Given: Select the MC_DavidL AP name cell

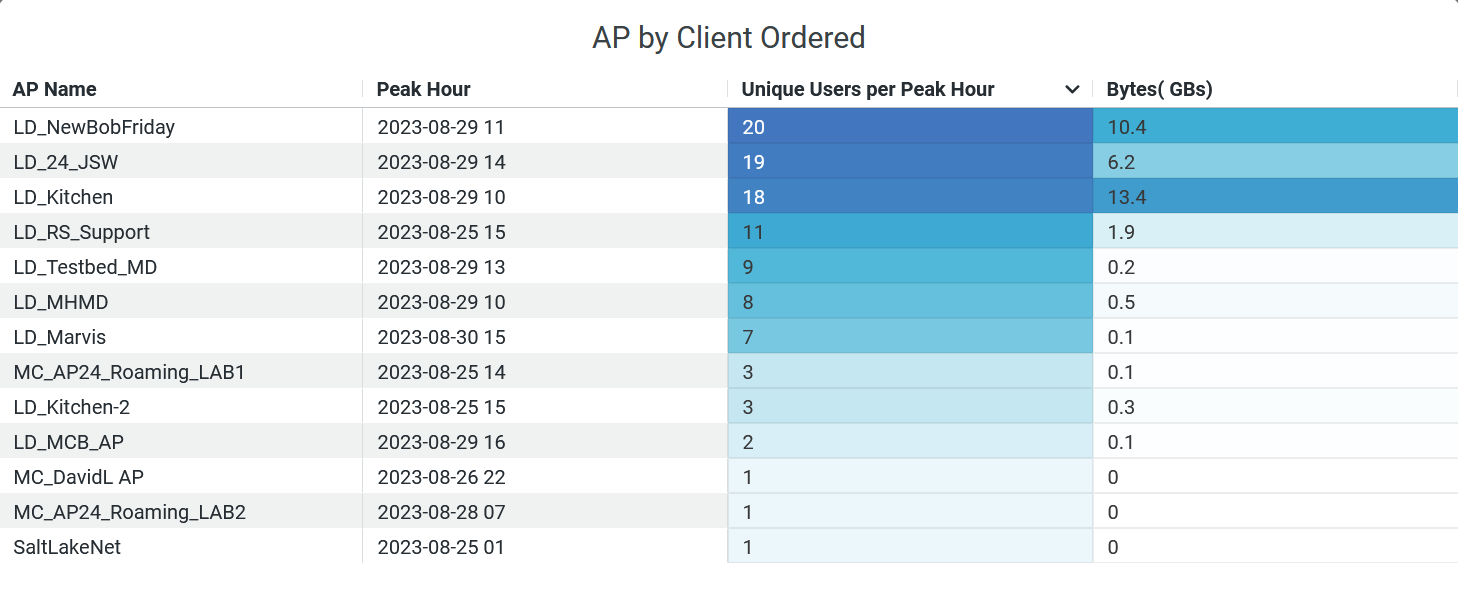Looking at the screenshot, I should 79,477.
